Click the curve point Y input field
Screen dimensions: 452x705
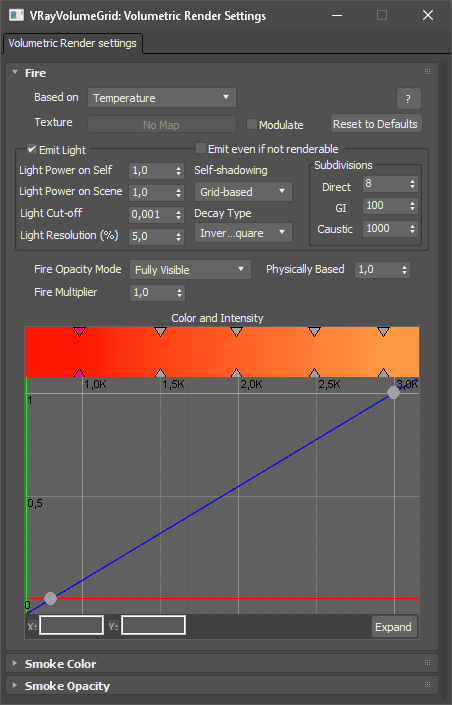(x=153, y=625)
